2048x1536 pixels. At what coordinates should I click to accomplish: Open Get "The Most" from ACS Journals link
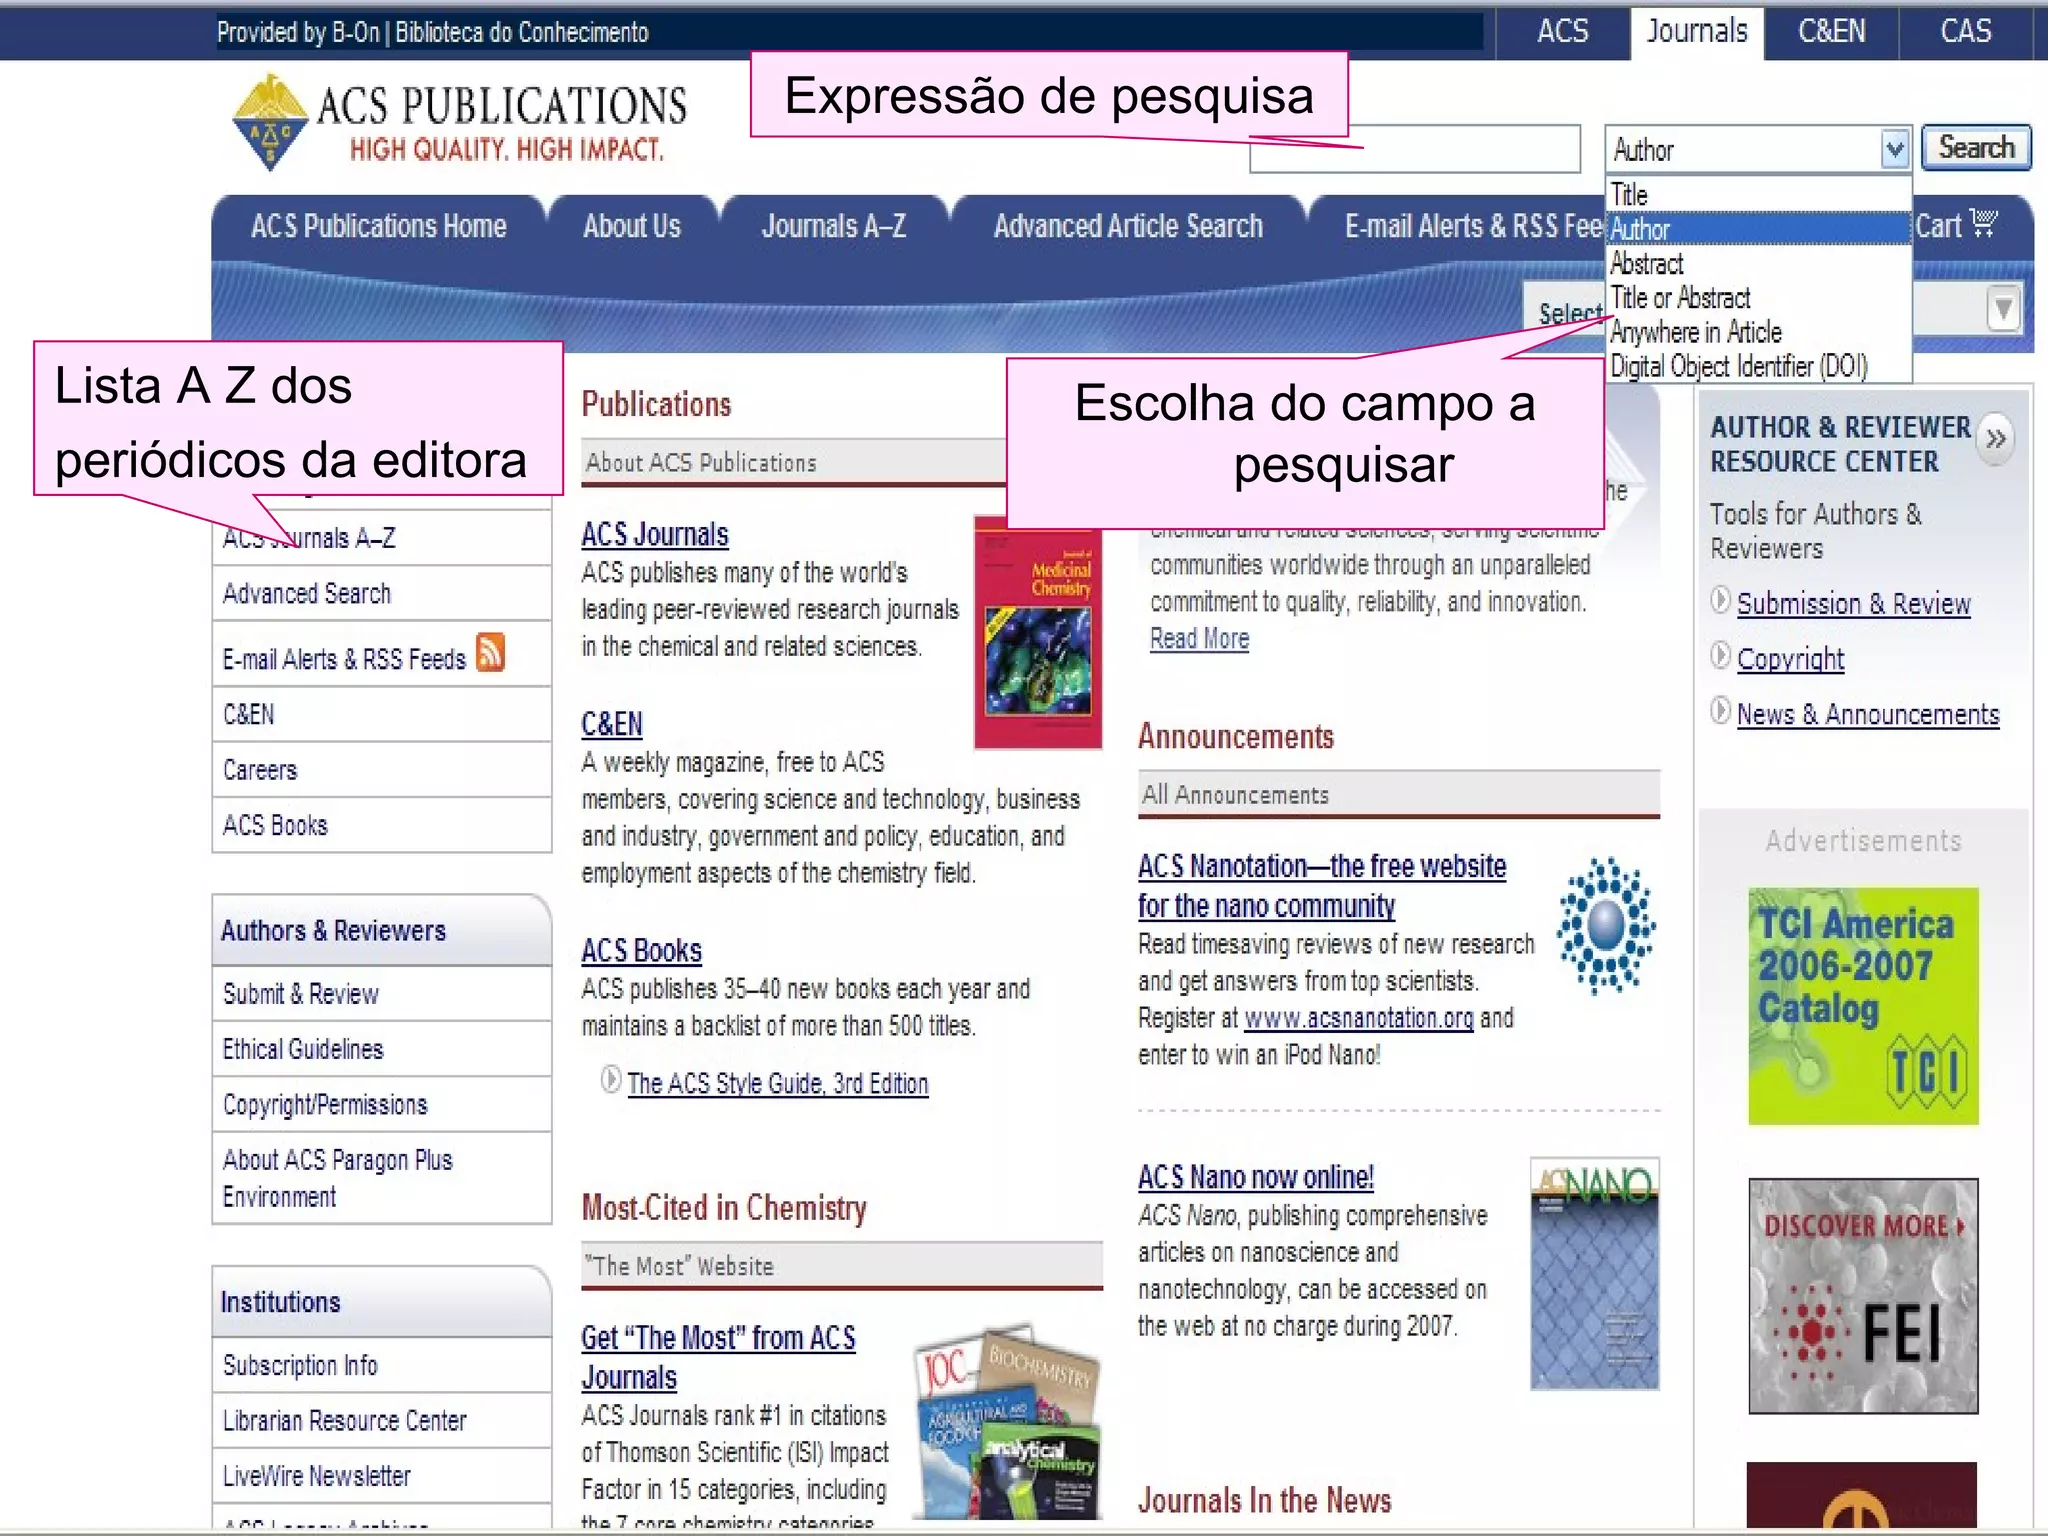(x=718, y=1357)
